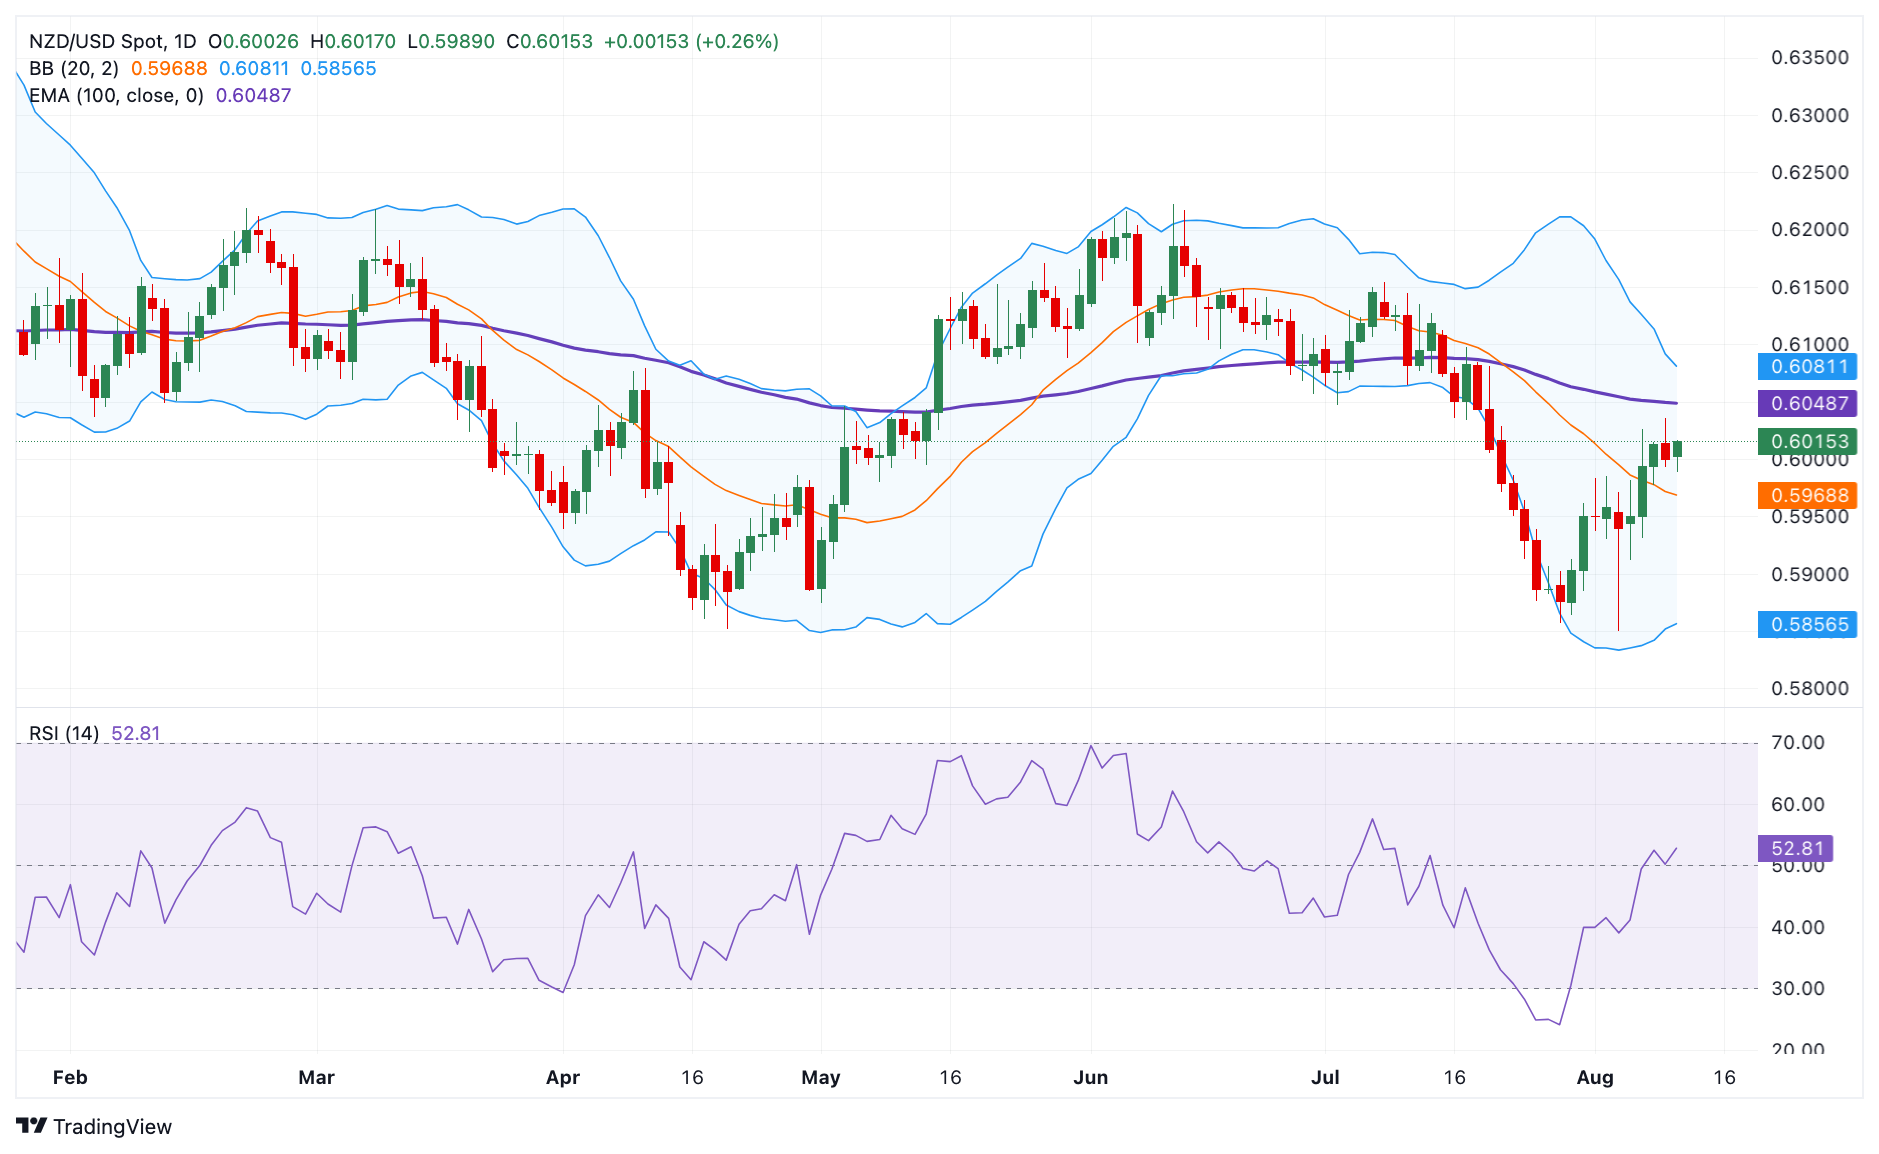Click the TradingView logo icon

coord(32,1126)
